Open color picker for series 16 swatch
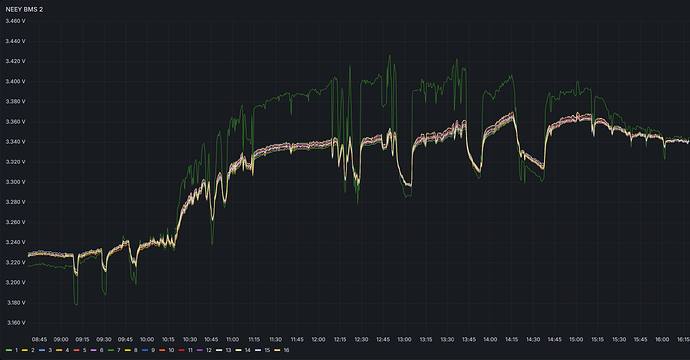This screenshot has height=360, width=690. coord(277,350)
